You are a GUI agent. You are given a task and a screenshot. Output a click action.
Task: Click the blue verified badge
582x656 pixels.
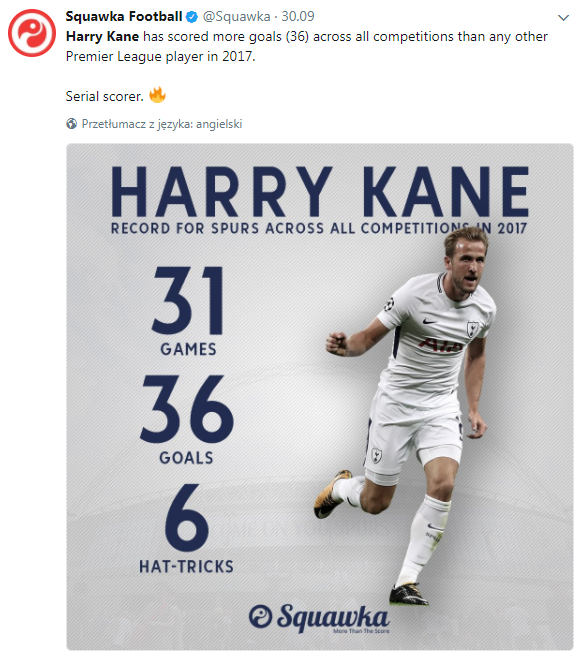(x=192, y=17)
